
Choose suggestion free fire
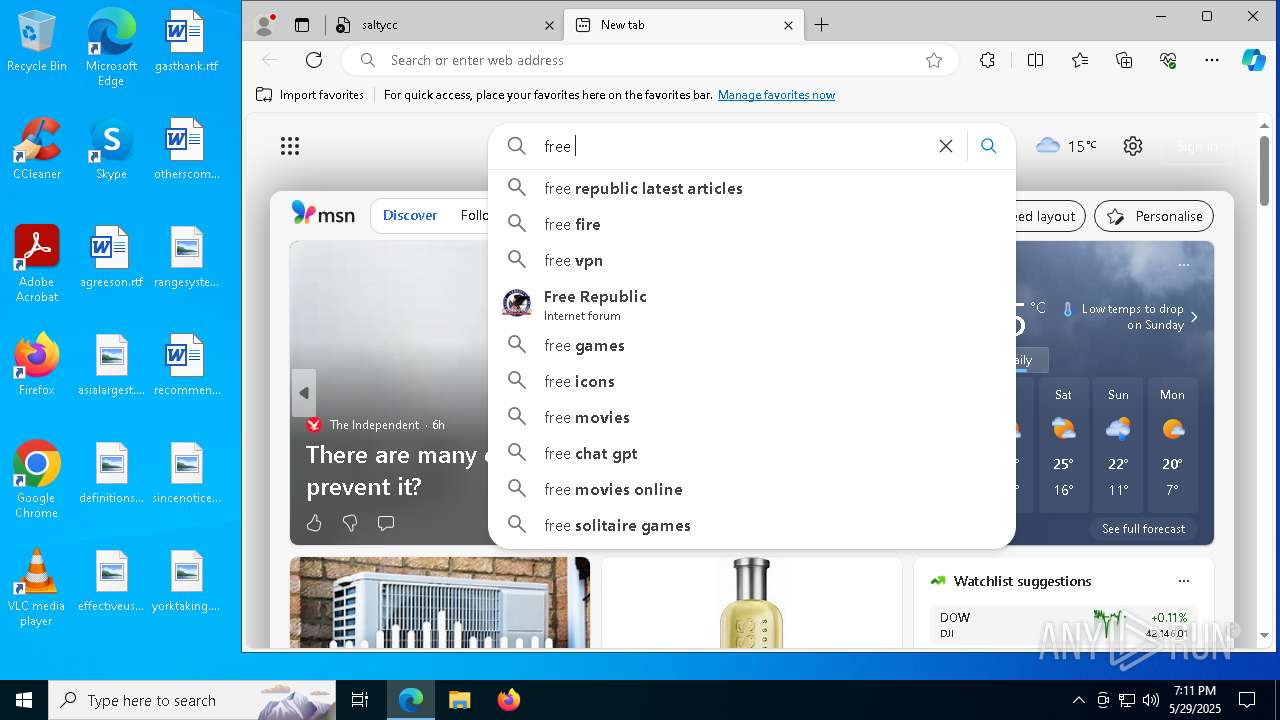752,224
